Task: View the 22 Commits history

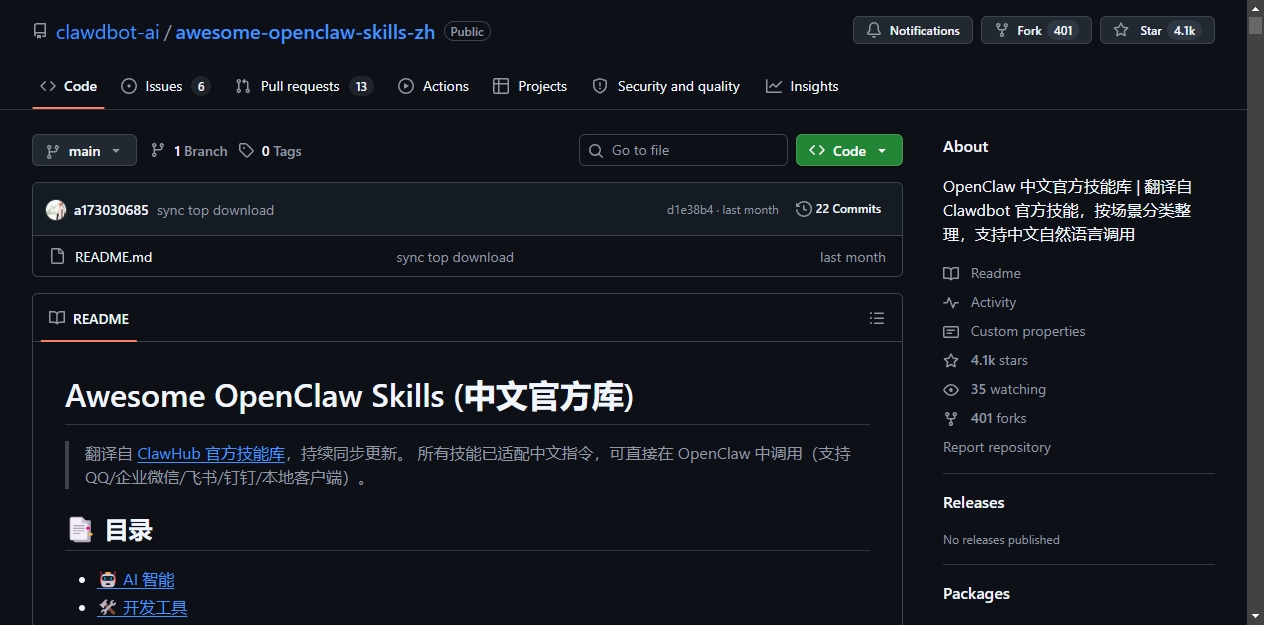Action: (838, 209)
